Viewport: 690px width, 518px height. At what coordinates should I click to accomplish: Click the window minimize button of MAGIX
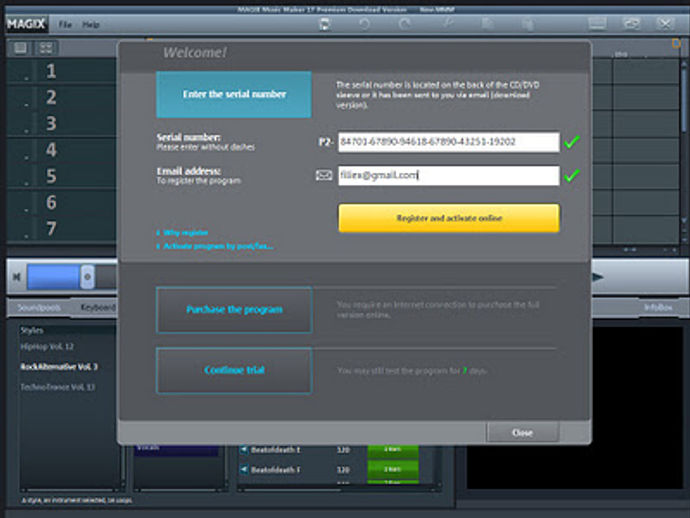(x=597, y=23)
